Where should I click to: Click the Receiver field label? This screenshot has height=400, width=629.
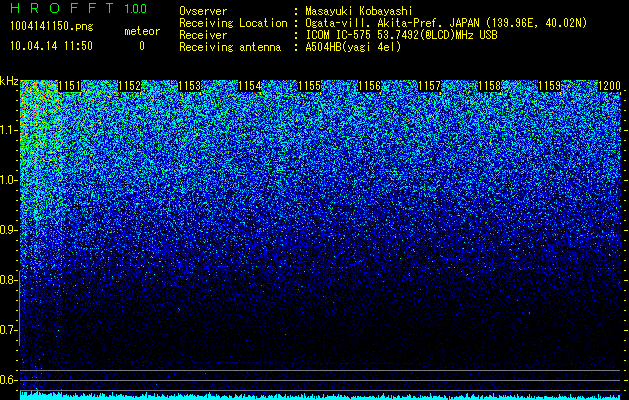203,35
